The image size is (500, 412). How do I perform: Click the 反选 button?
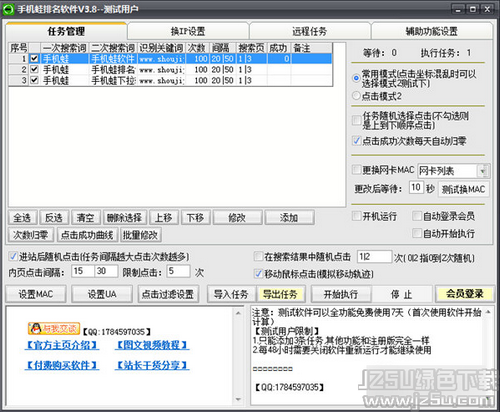point(54,218)
